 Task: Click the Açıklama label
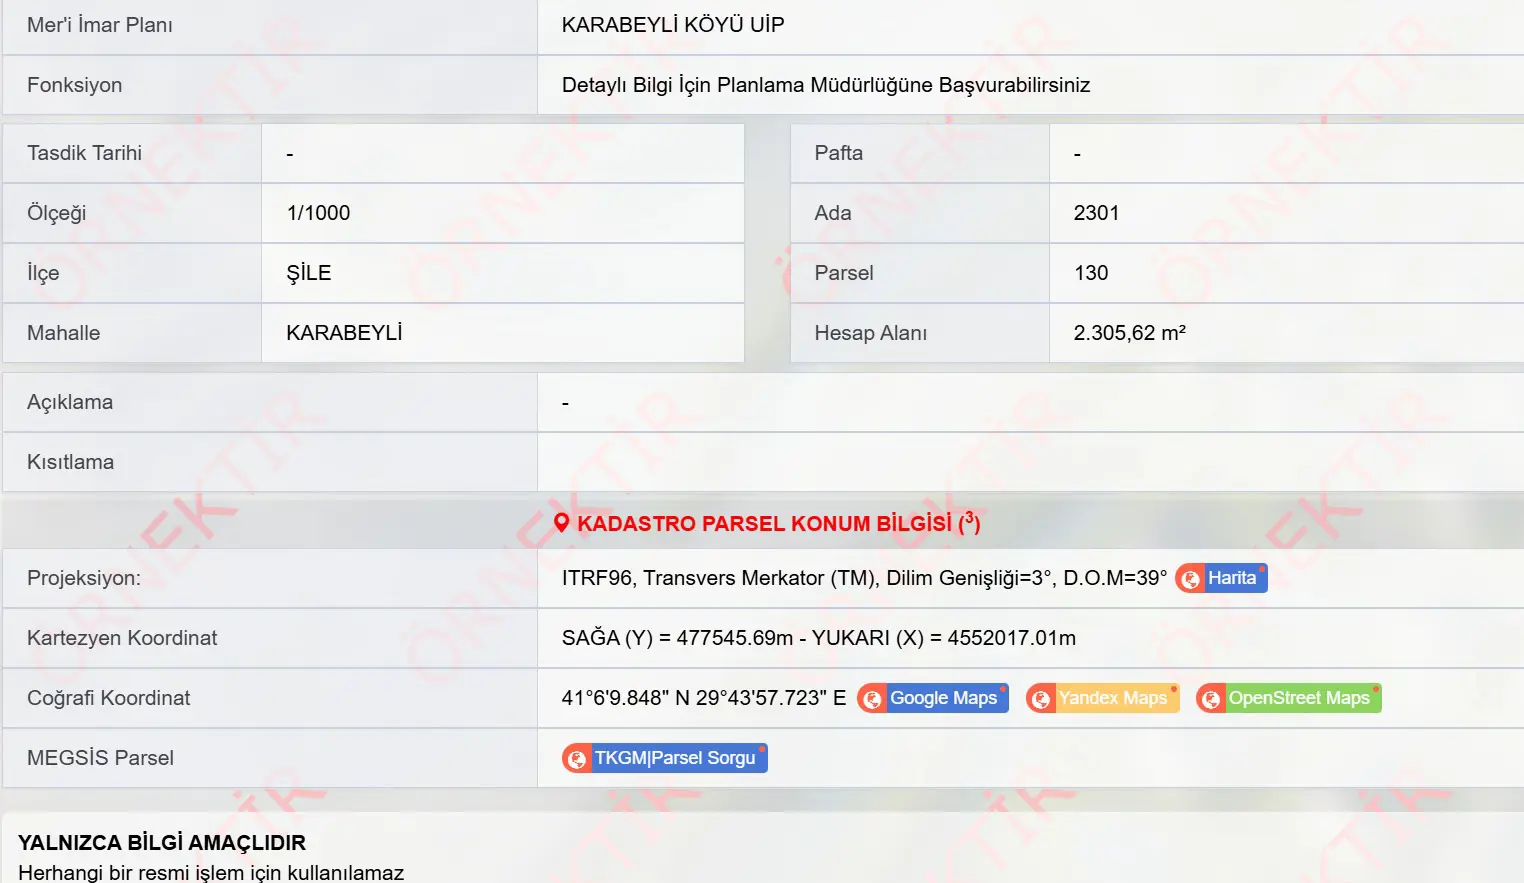pos(70,402)
